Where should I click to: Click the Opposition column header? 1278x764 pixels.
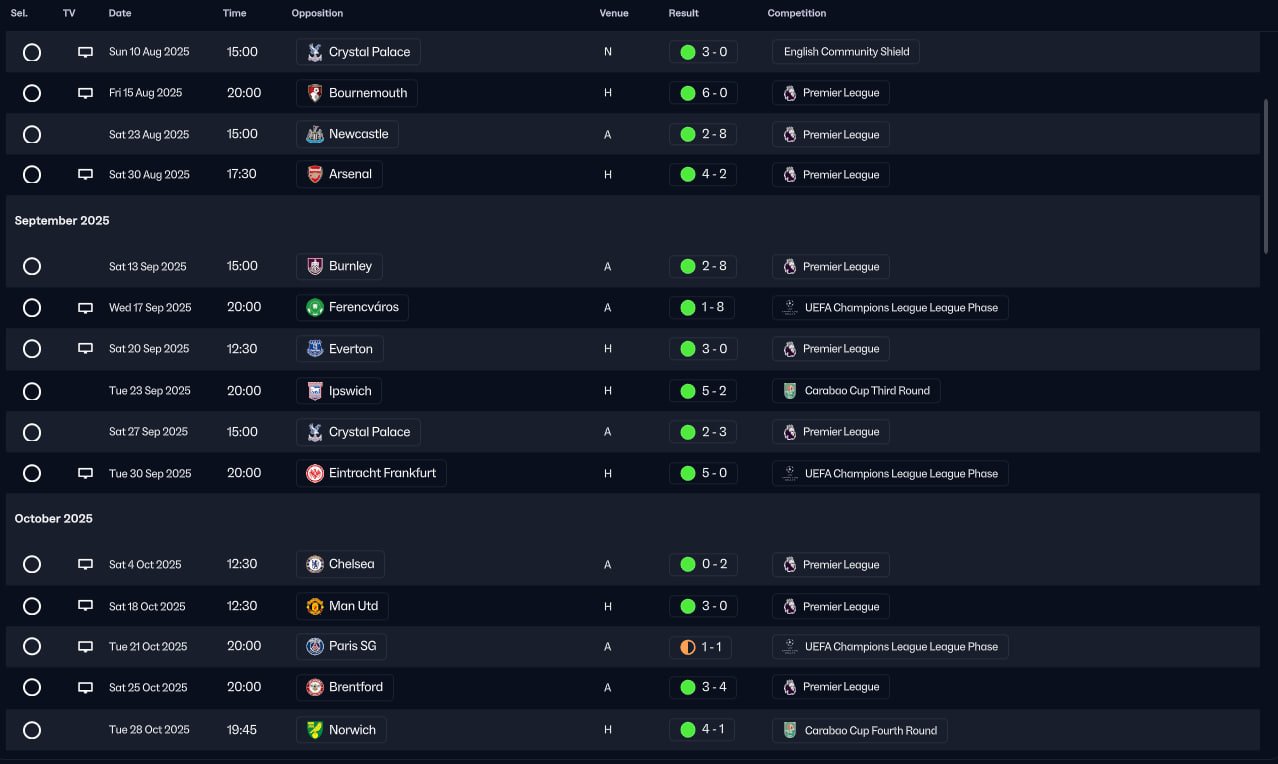317,13
